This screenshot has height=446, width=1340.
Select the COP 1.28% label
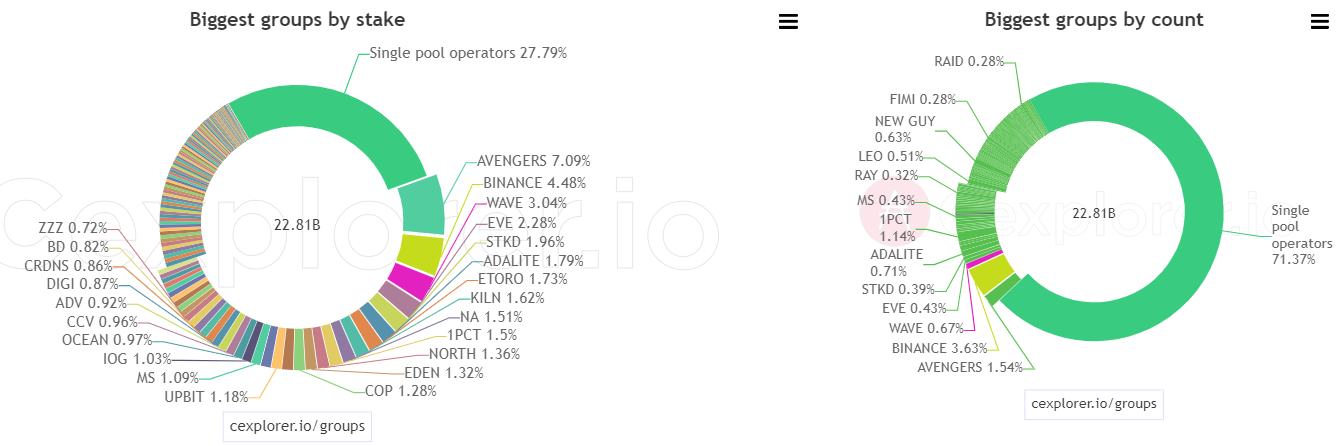(400, 391)
